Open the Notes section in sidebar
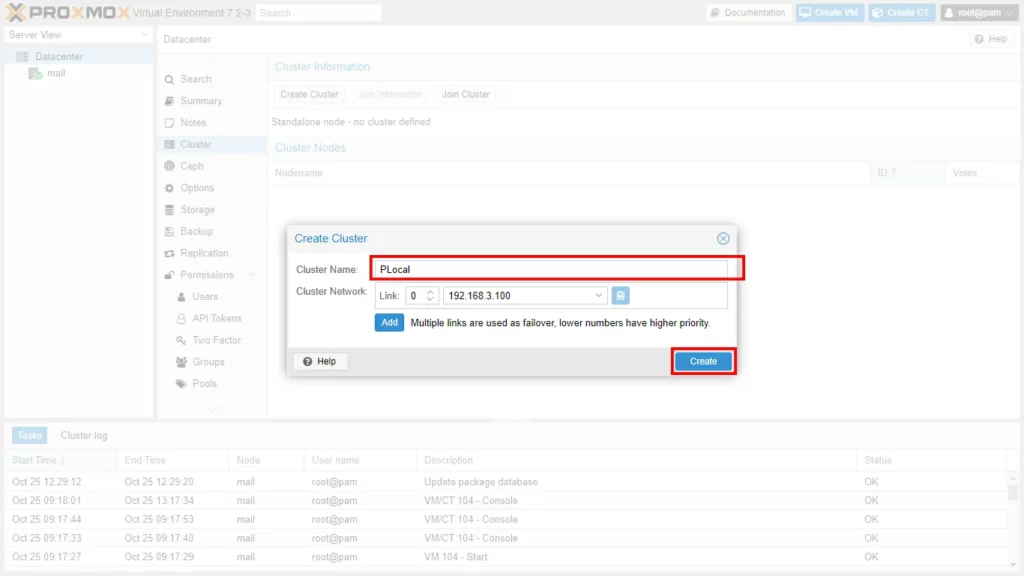This screenshot has width=1024, height=576. pos(193,123)
